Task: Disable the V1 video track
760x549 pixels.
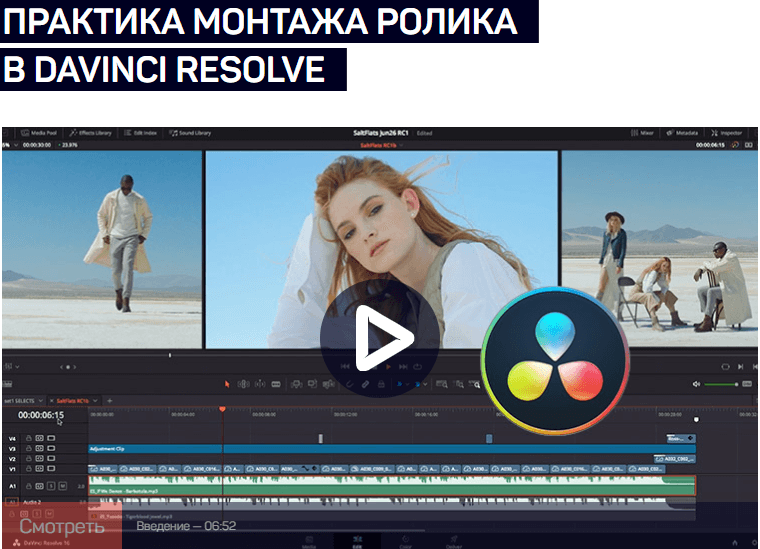Action: coord(51,469)
